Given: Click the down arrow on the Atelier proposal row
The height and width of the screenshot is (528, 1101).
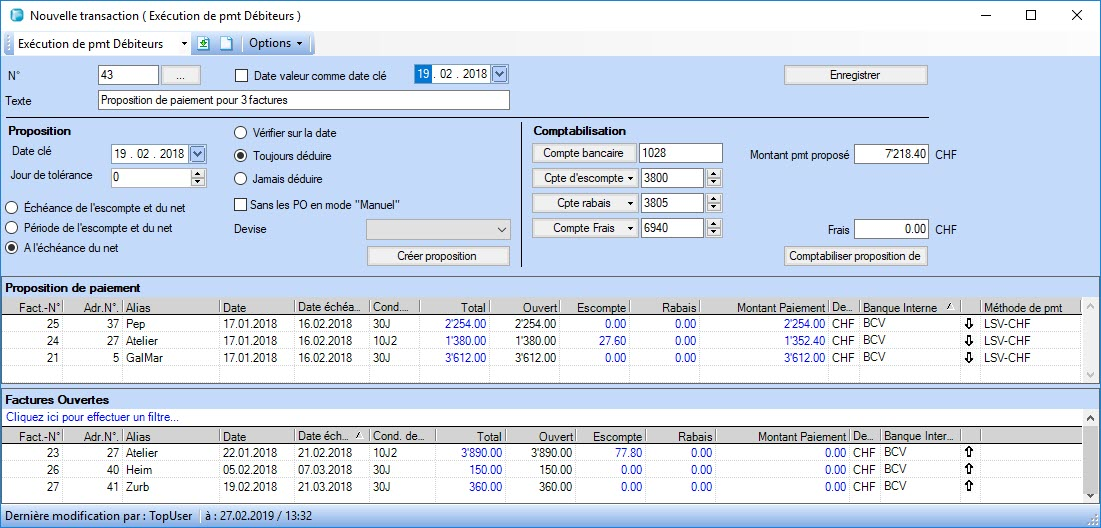Looking at the screenshot, I should pos(968,341).
